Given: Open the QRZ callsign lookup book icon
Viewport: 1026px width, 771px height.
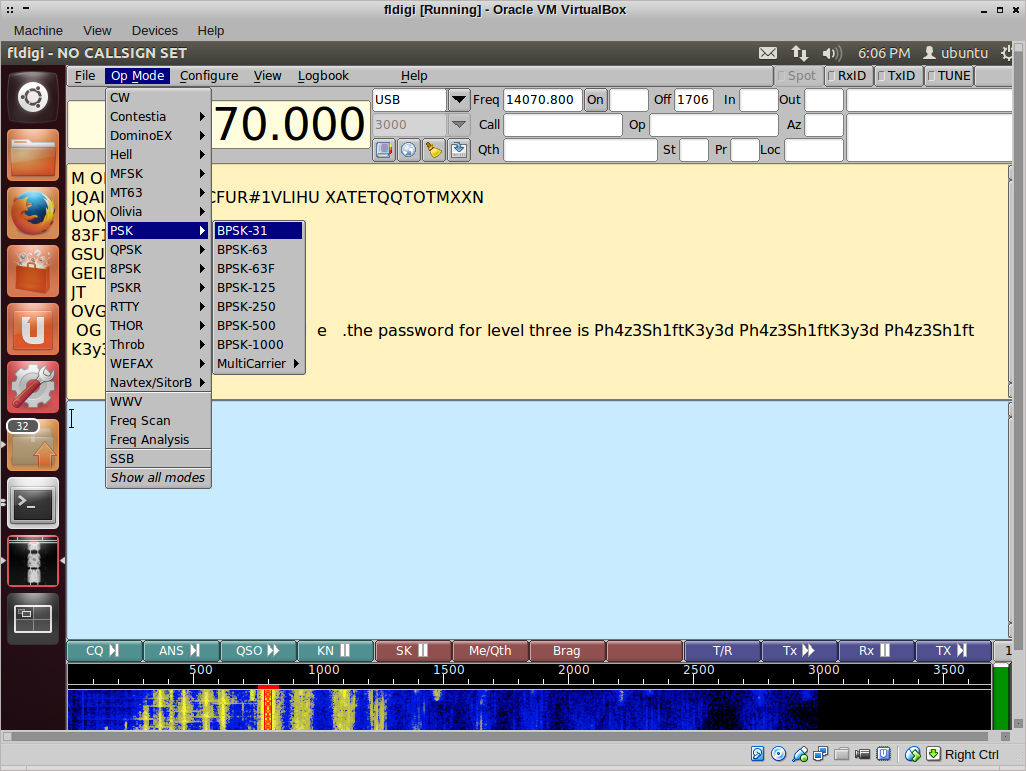Looking at the screenshot, I should point(384,150).
